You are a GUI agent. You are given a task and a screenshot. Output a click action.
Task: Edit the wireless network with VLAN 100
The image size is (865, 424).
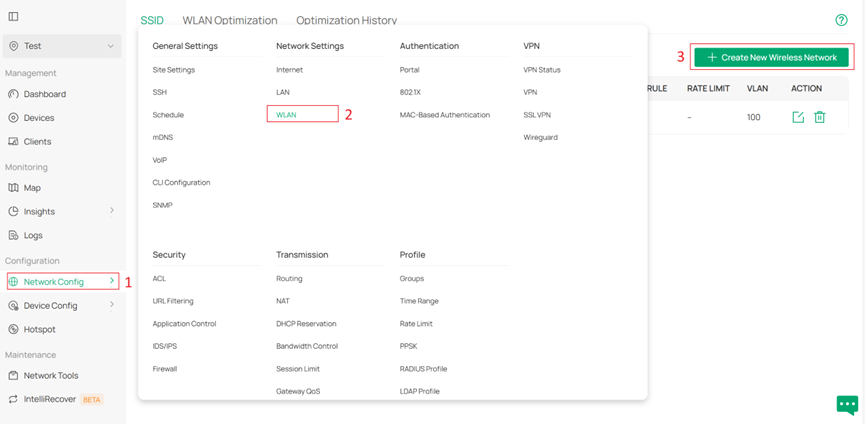click(x=798, y=117)
